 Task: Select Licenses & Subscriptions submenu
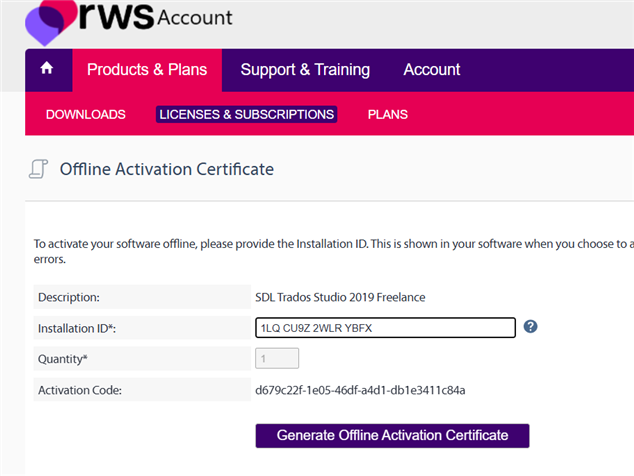(247, 114)
